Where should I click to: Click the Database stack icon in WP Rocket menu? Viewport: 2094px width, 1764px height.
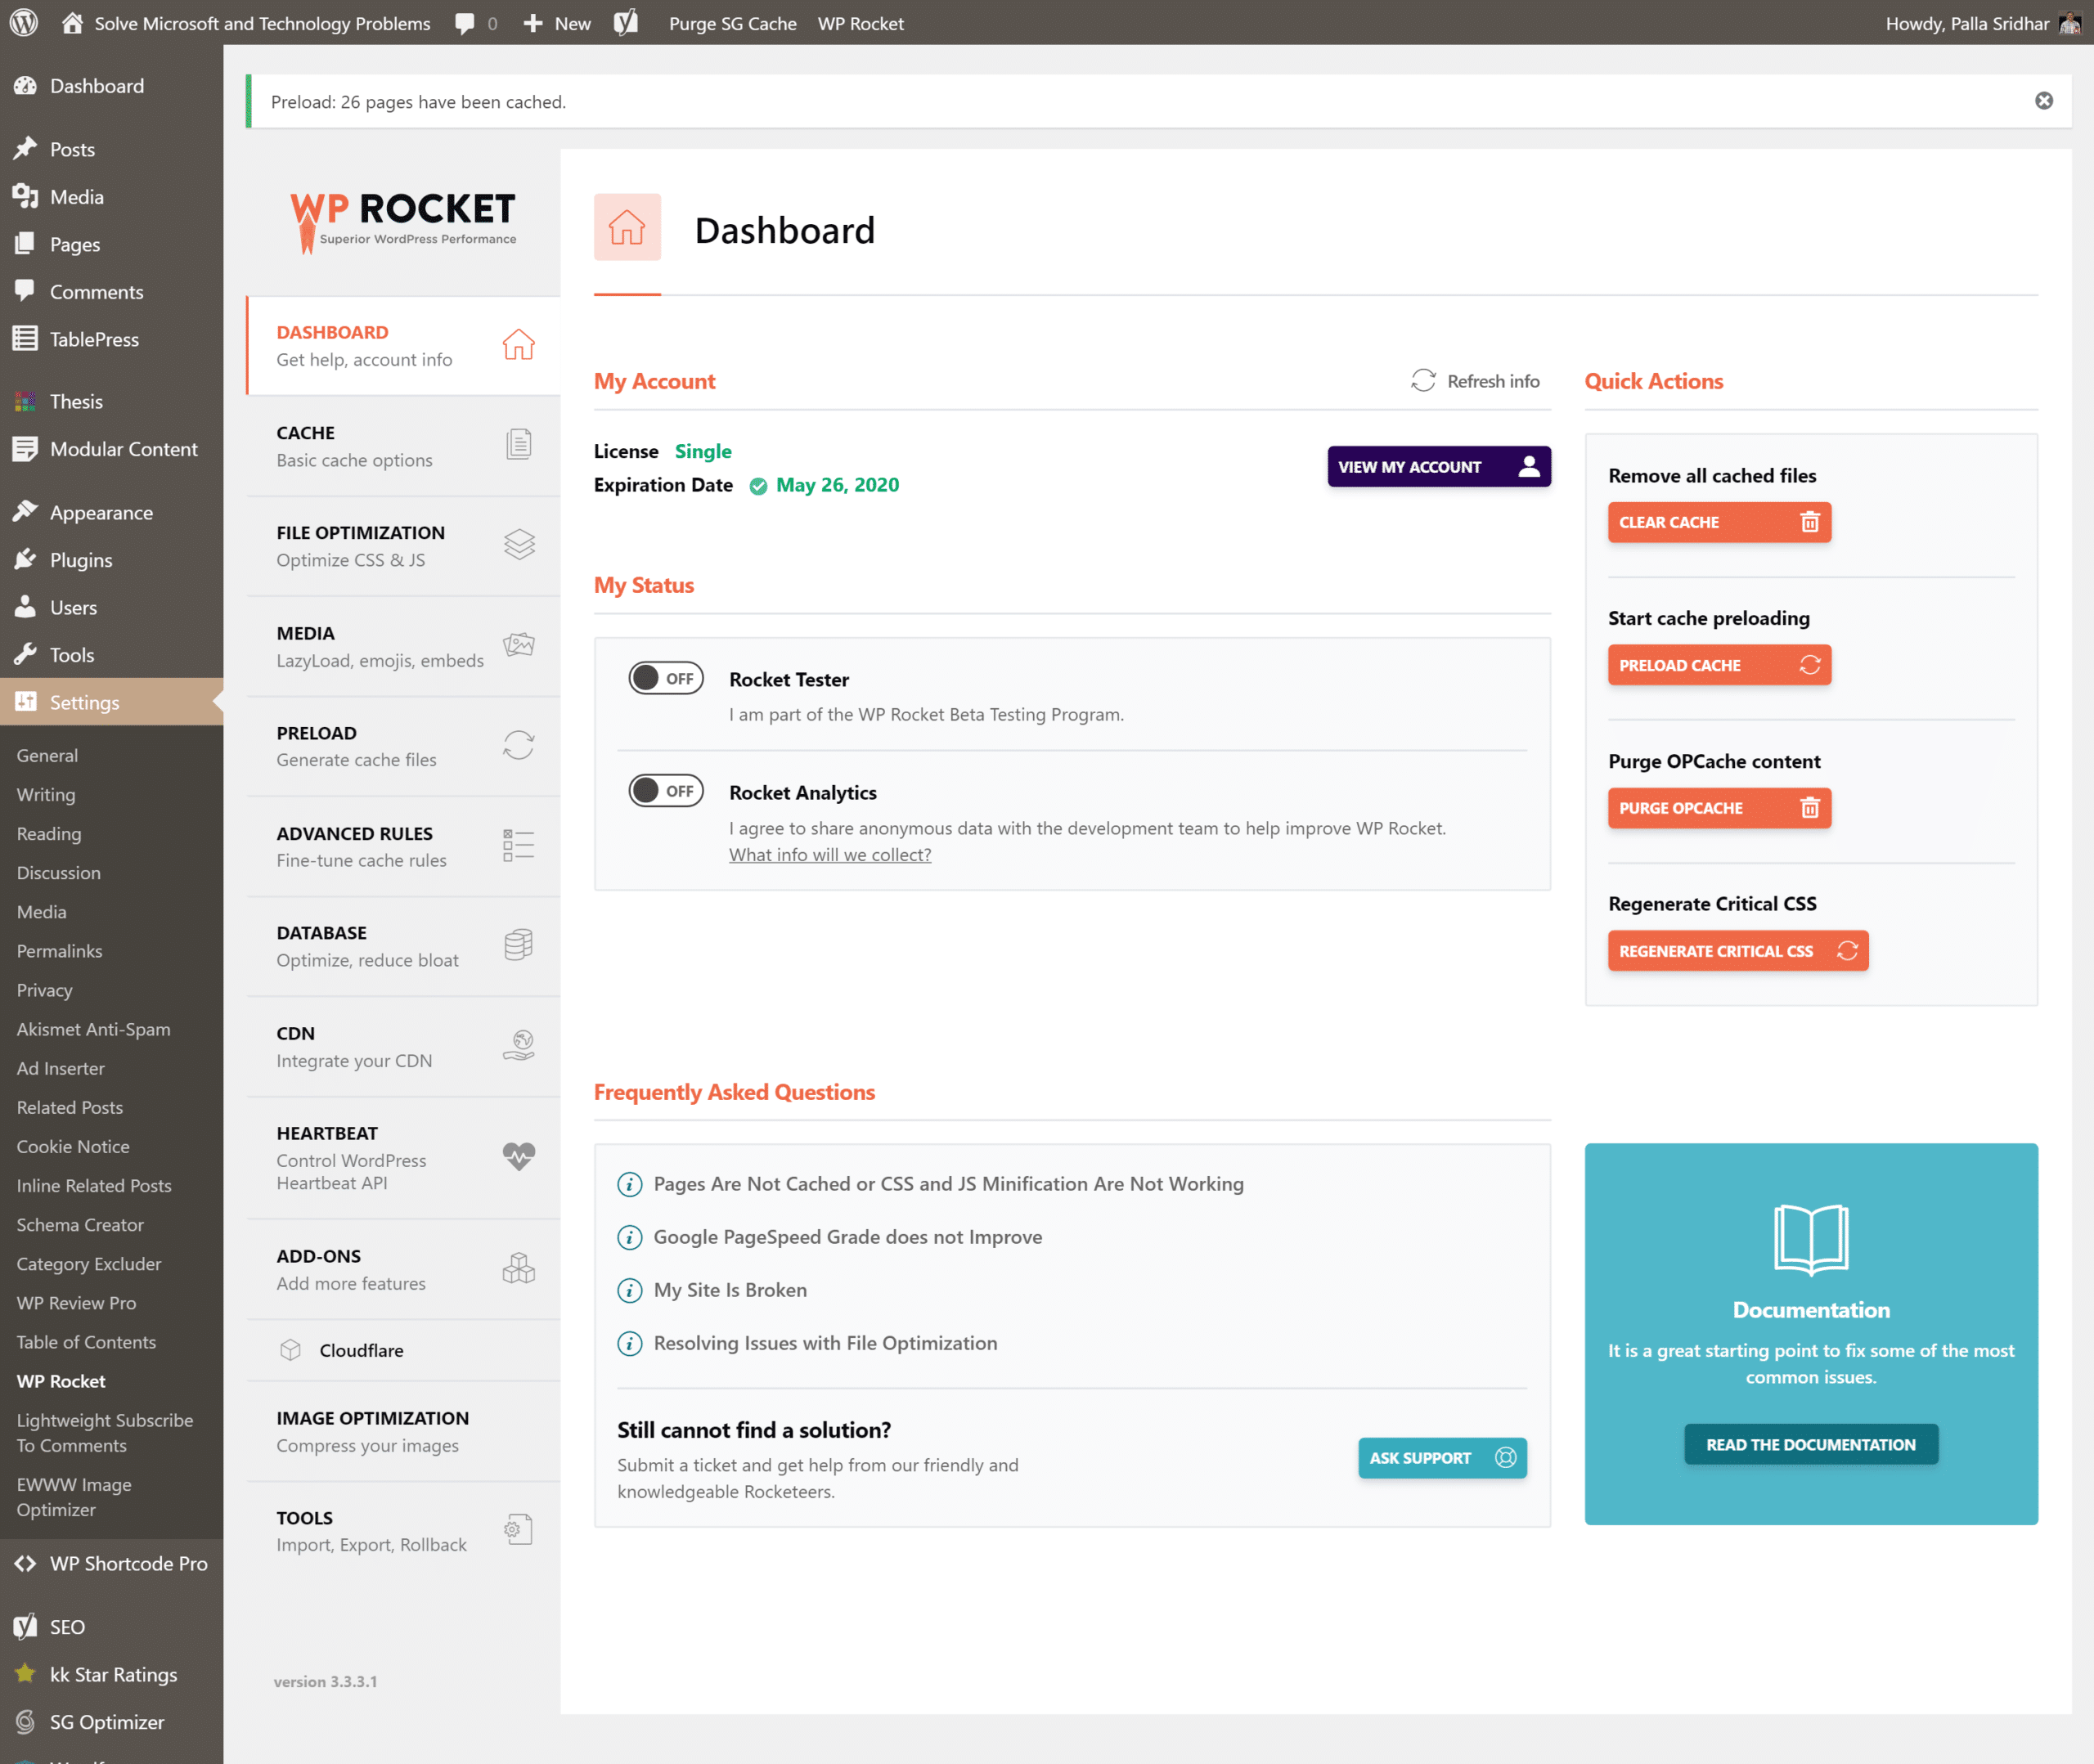tap(518, 945)
